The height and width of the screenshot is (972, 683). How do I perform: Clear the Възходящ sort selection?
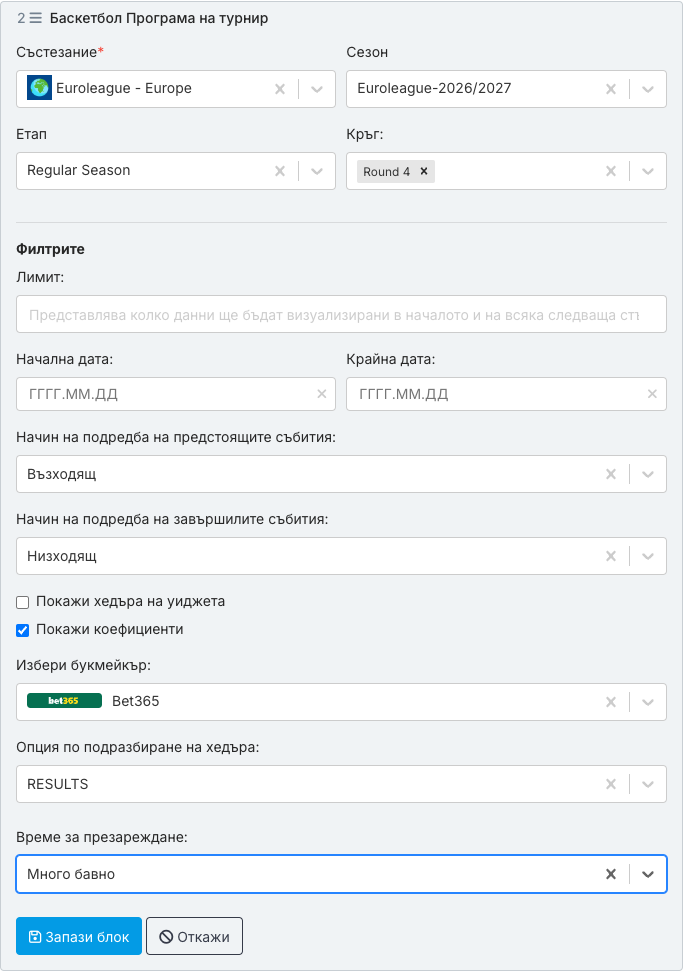click(x=611, y=474)
